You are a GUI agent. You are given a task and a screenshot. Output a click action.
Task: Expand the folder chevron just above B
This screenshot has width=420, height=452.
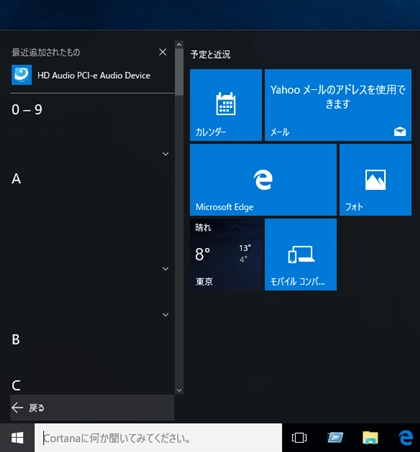pyautogui.click(x=165, y=315)
